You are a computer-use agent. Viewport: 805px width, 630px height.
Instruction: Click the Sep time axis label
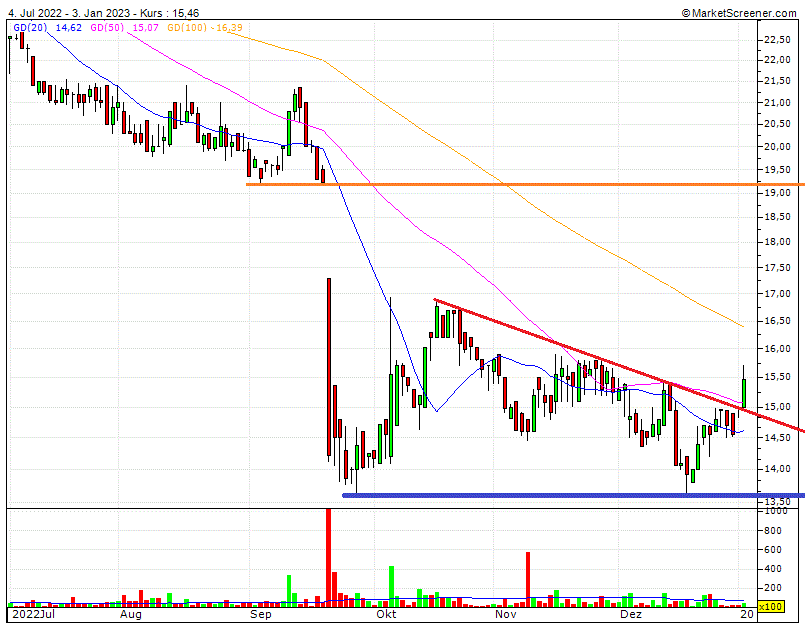tap(261, 615)
